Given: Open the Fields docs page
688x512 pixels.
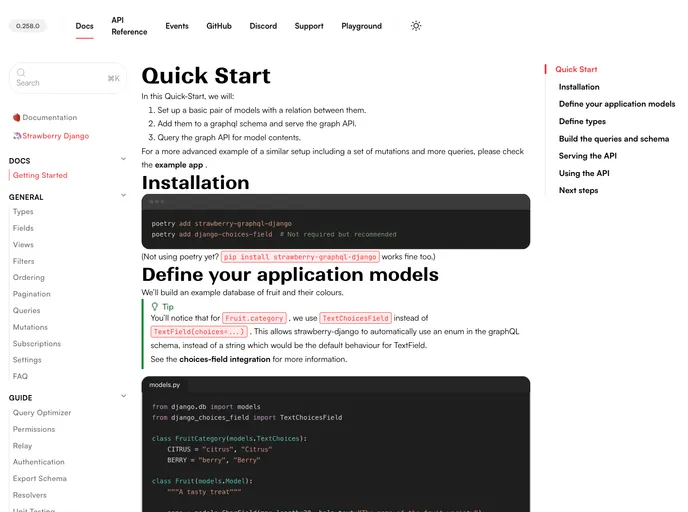Looking at the screenshot, I should click(23, 228).
